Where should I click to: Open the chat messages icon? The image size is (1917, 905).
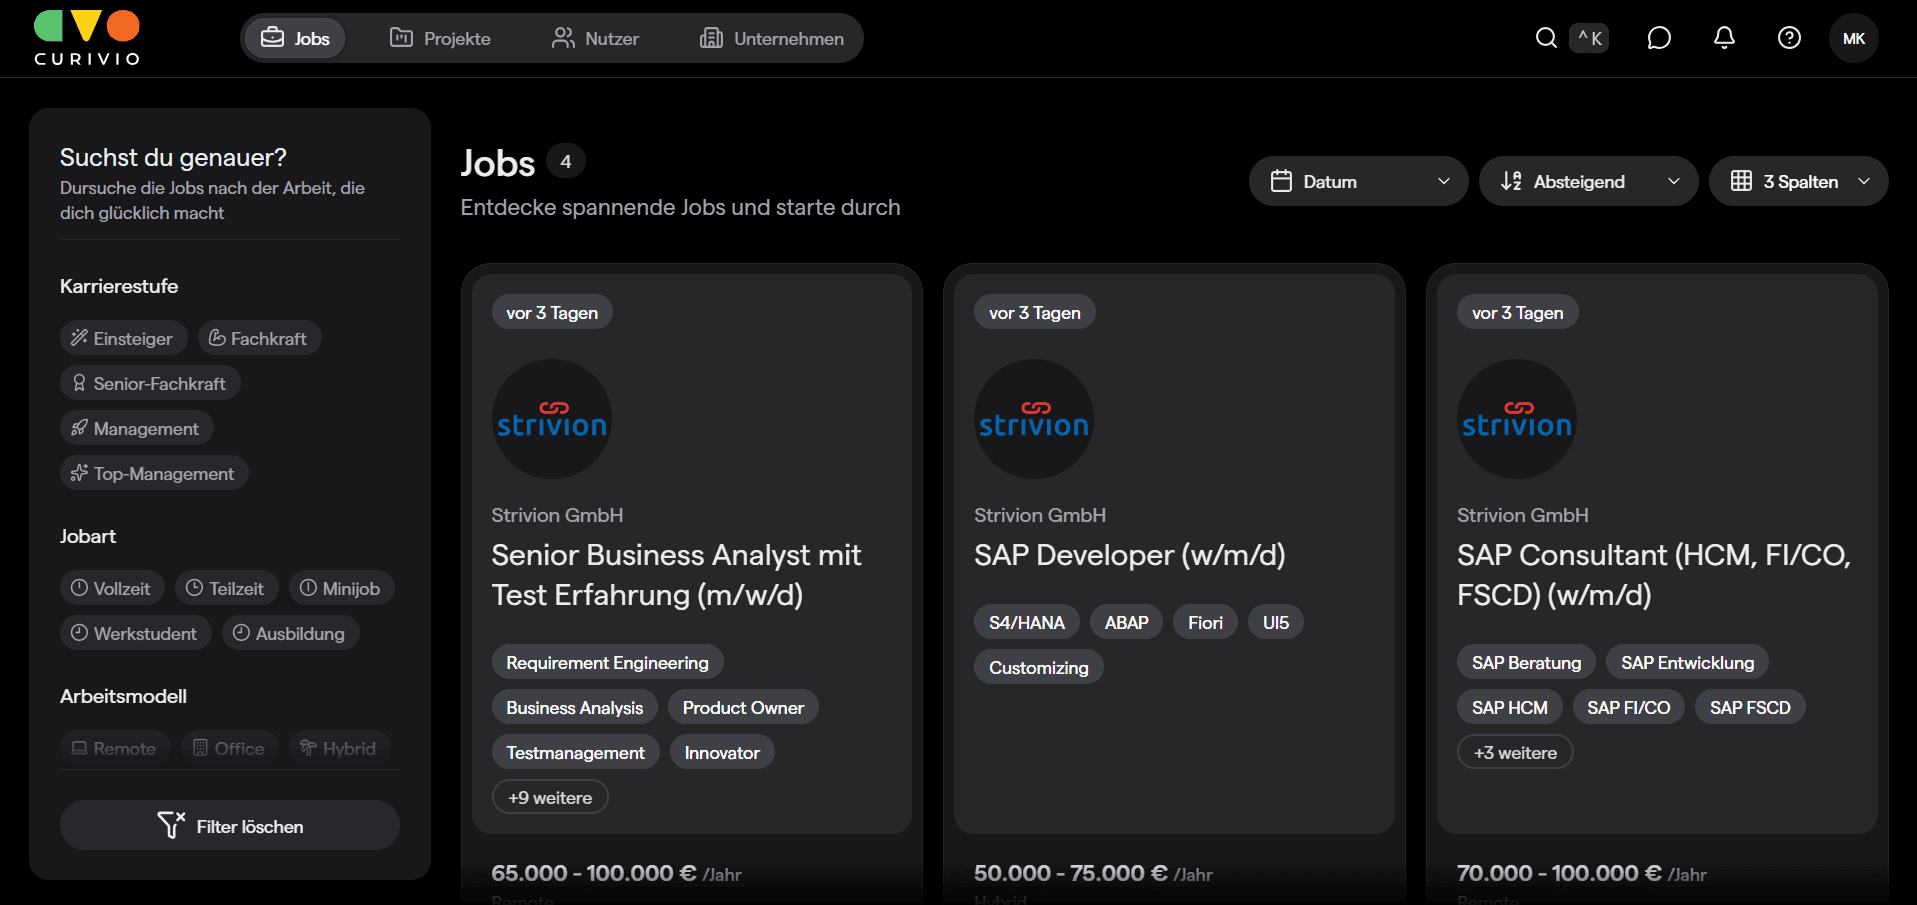(x=1659, y=38)
